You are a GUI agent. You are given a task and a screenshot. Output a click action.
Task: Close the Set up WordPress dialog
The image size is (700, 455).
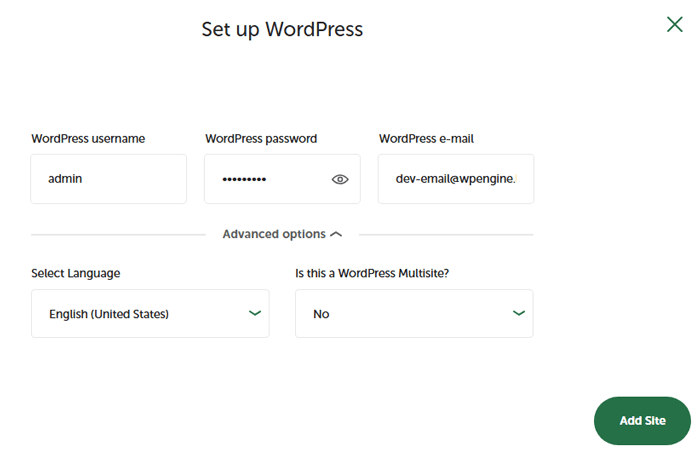pos(675,24)
